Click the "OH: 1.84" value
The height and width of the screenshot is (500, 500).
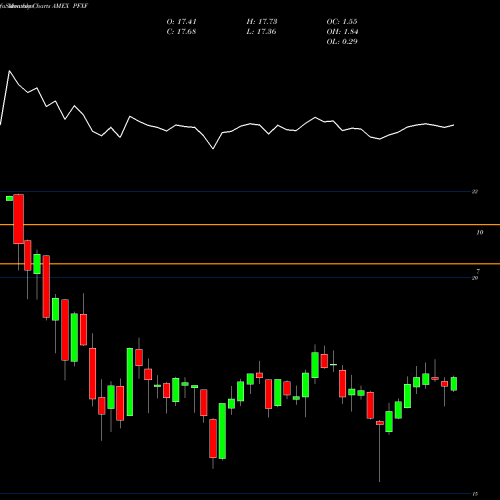click(x=342, y=32)
